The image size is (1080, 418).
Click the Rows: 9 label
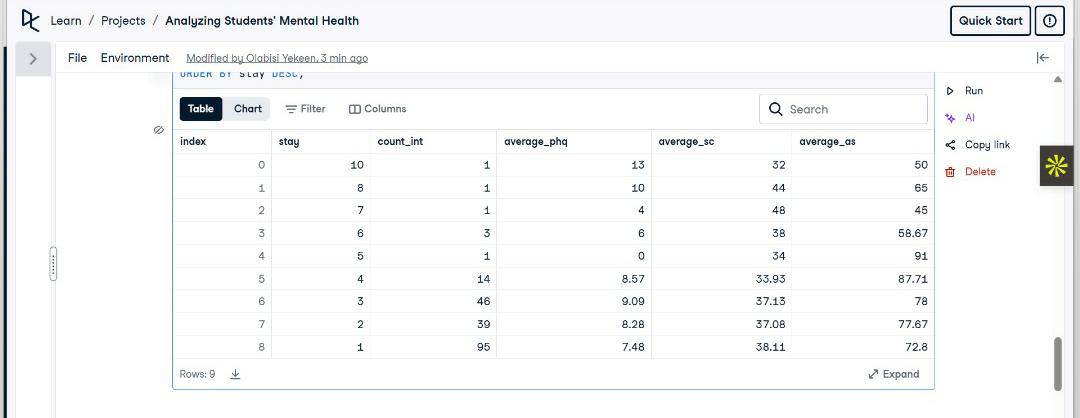(198, 374)
